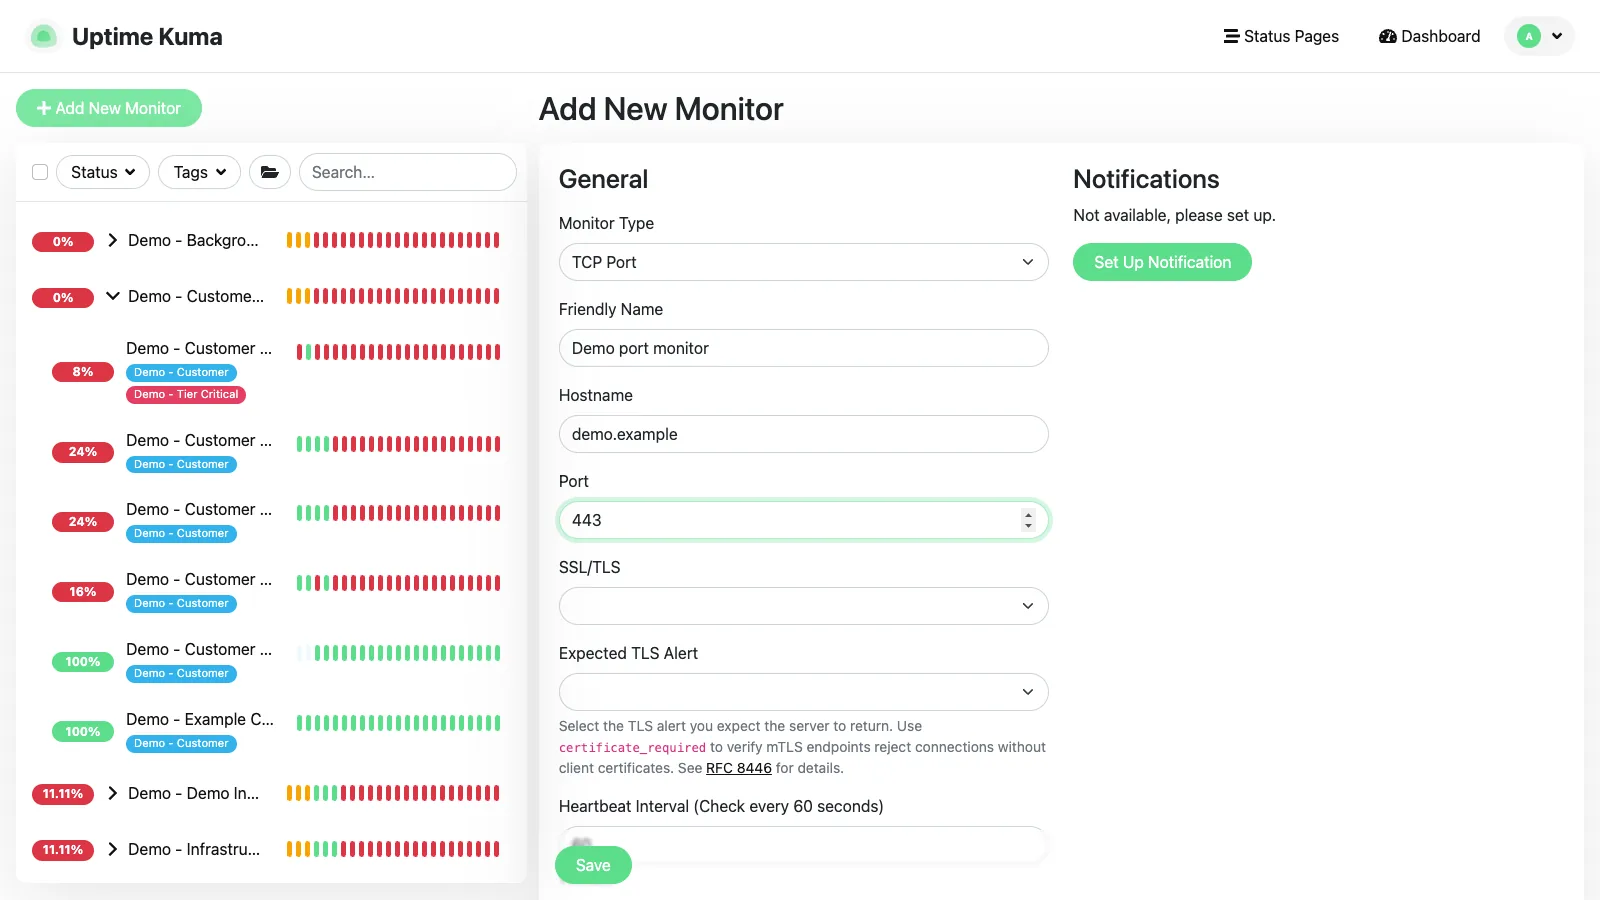Select the monitor with 8% uptime

coord(271,371)
